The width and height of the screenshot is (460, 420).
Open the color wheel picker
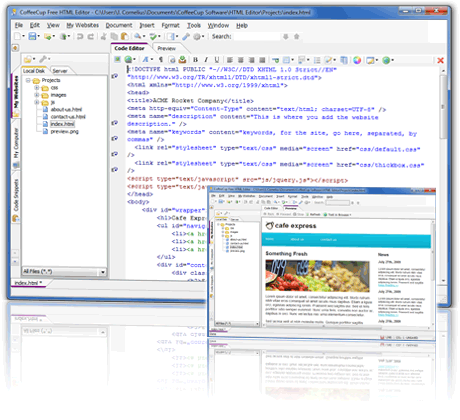pos(357,60)
